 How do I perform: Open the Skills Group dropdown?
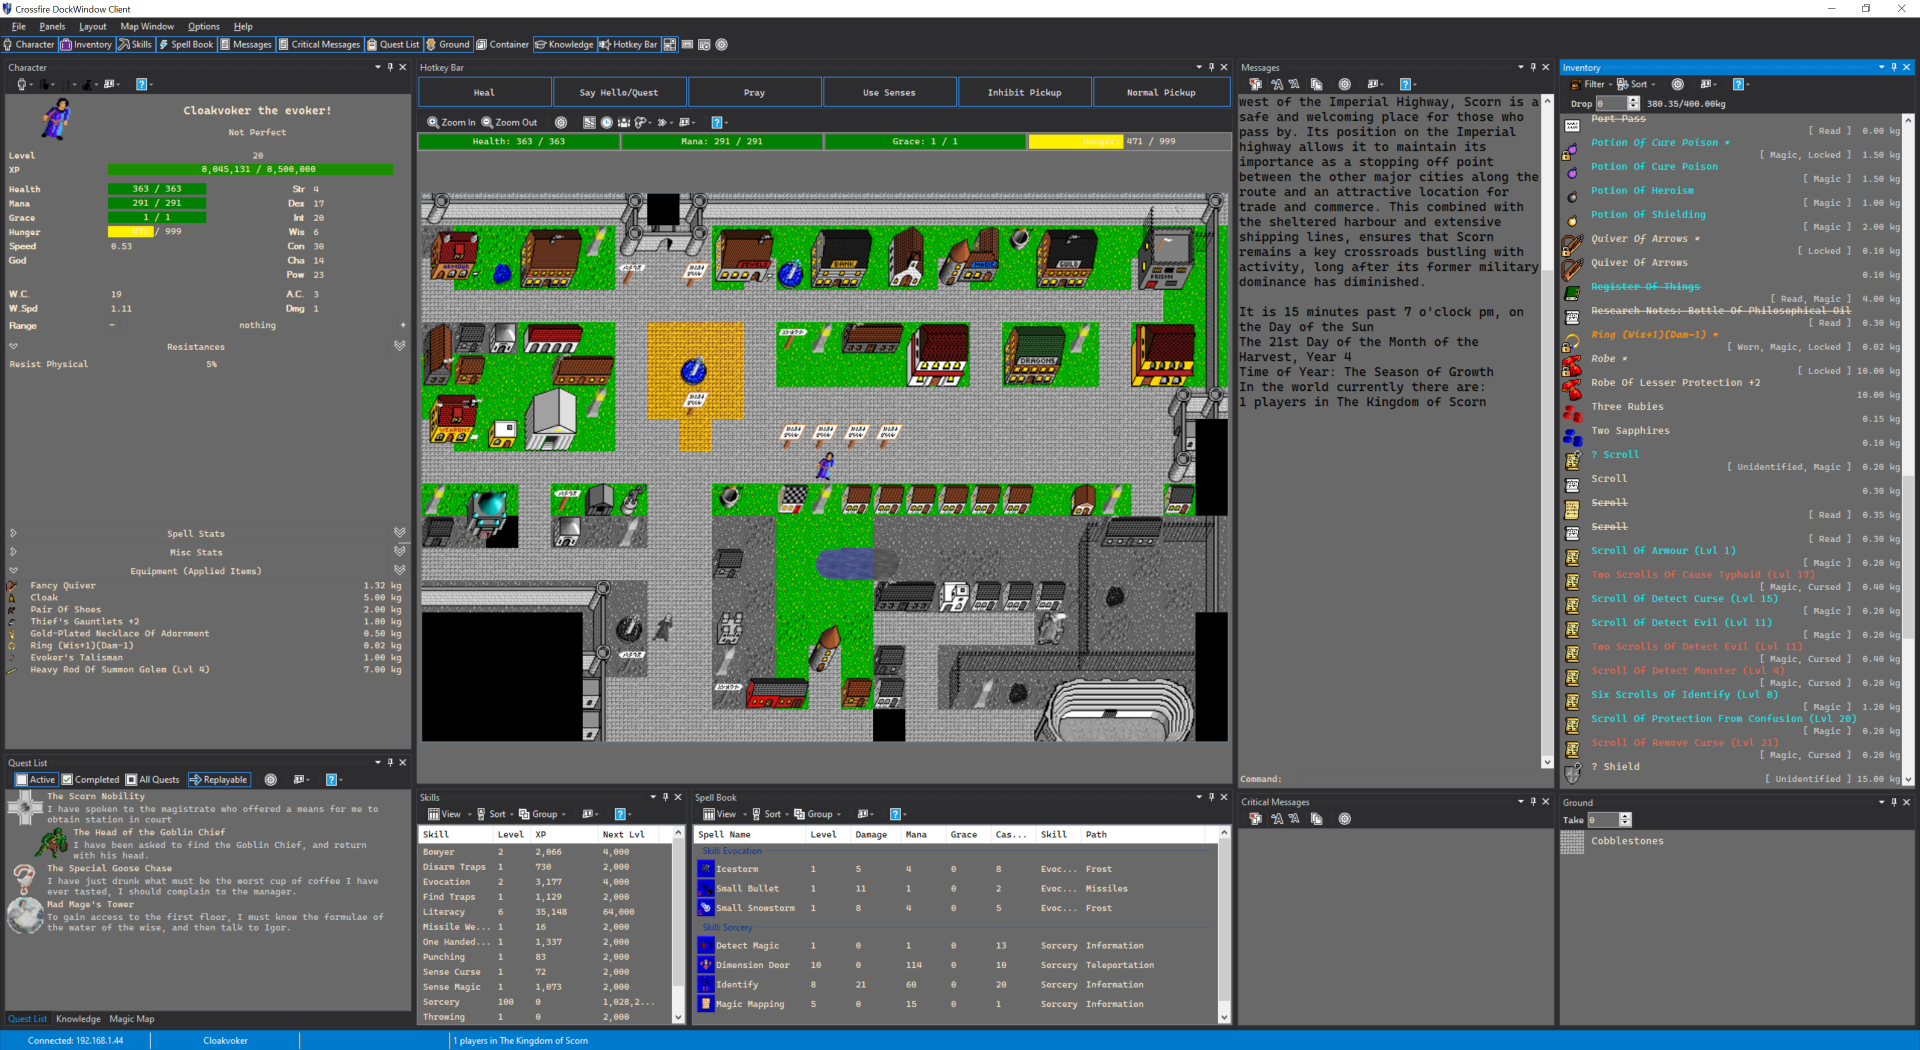(543, 814)
